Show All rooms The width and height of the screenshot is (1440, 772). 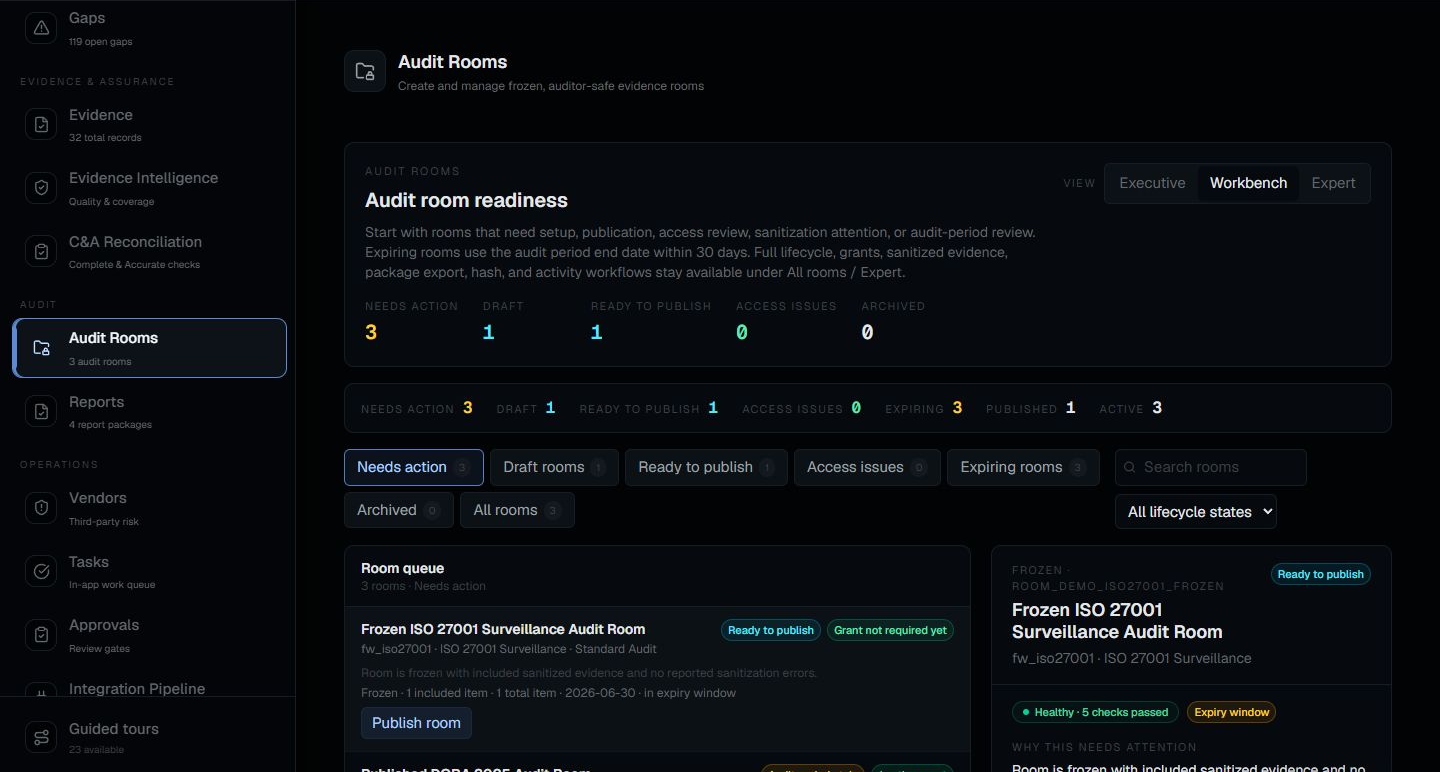[517, 510]
